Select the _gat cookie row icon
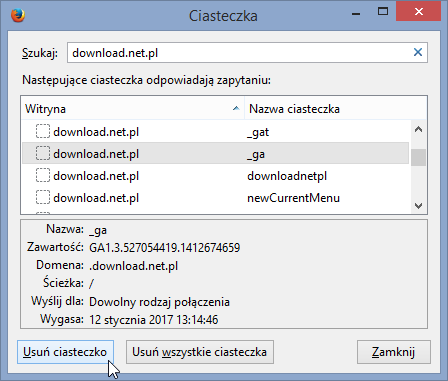The image size is (448, 381). pyautogui.click(x=43, y=132)
